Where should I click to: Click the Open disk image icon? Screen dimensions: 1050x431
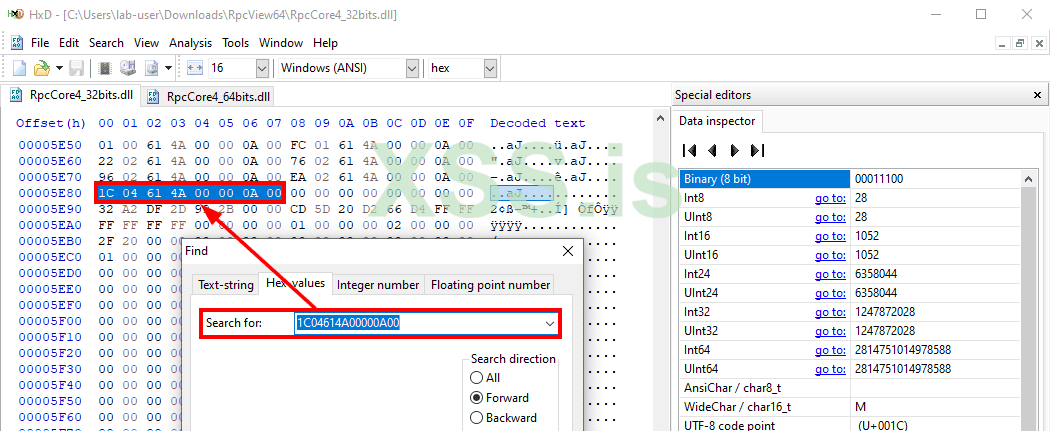[151, 68]
